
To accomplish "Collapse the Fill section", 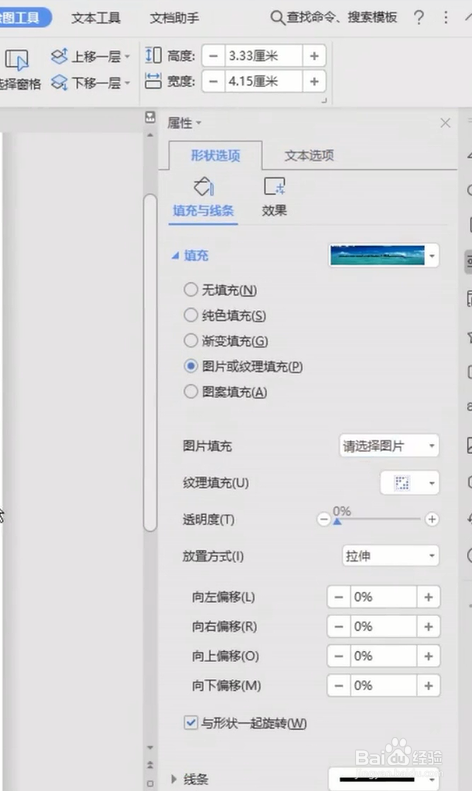I will pyautogui.click(x=175, y=256).
